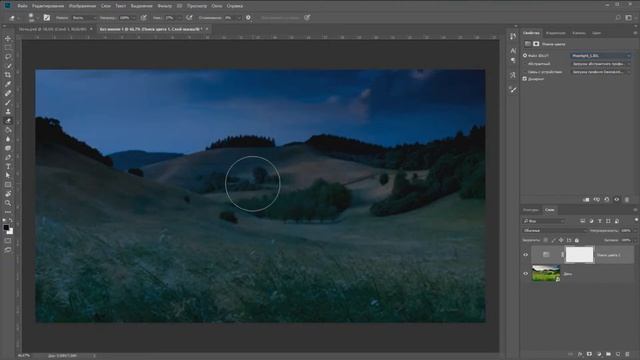Open the search icon at top right
Viewport: 640px width, 360px height.
coord(618,18)
